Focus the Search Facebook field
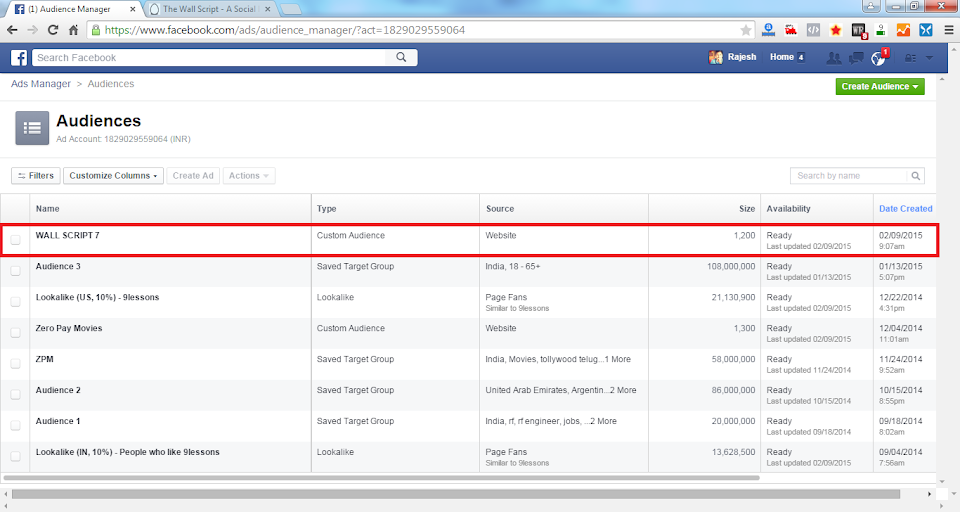Viewport: 960px width, 512px height. click(208, 58)
